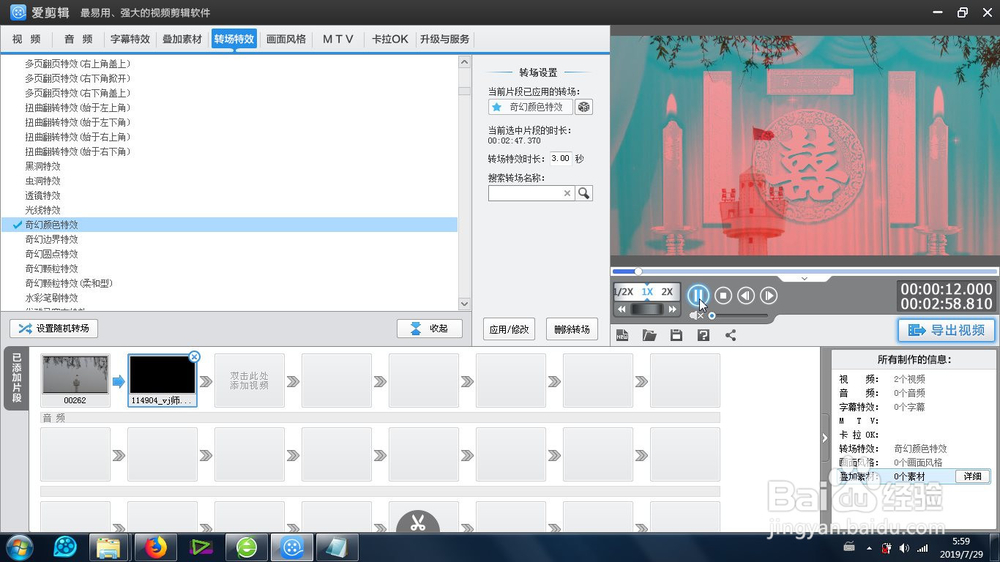This screenshot has width=1000, height=562.
Task: Save project with floppy disk icon
Action: click(x=676, y=335)
